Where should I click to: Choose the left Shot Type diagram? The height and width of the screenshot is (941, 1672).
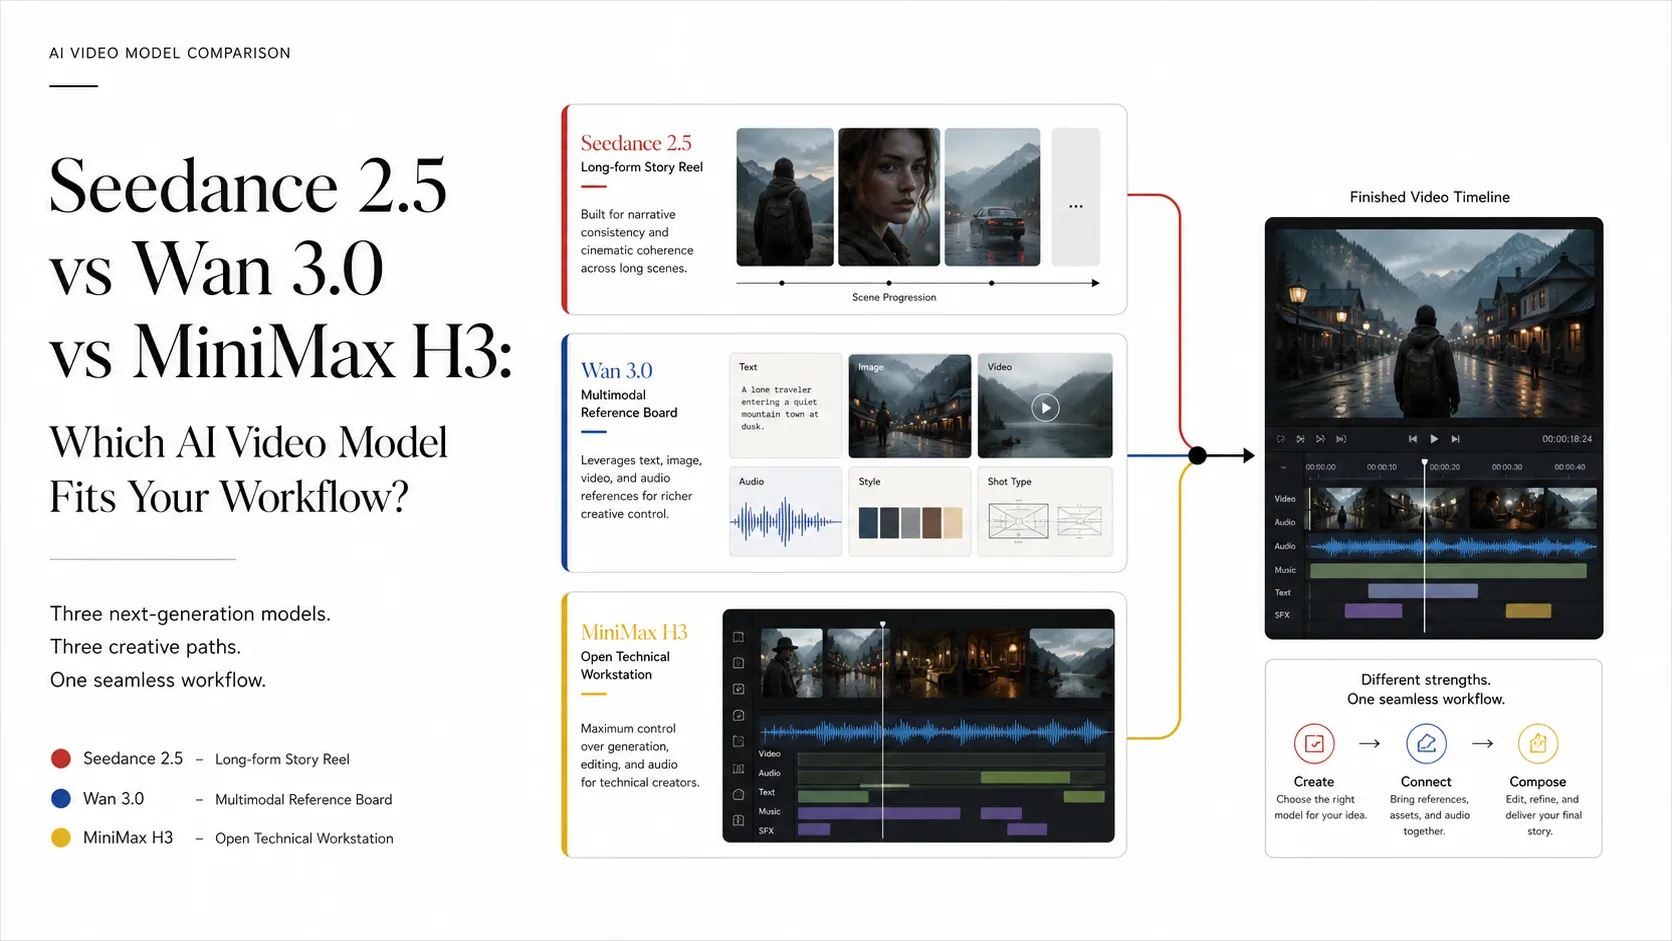pyautogui.click(x=1018, y=521)
